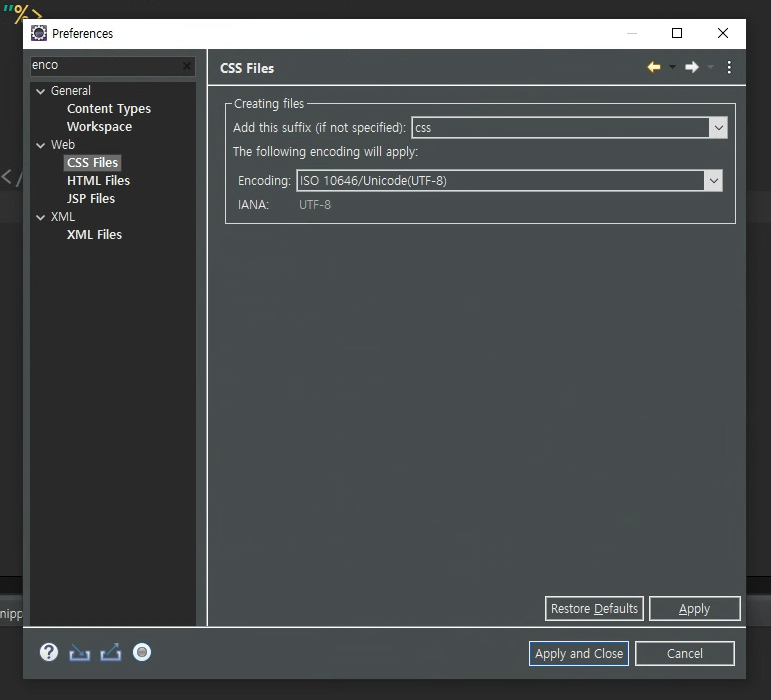Click the General category label
The image size is (771, 700).
70,91
